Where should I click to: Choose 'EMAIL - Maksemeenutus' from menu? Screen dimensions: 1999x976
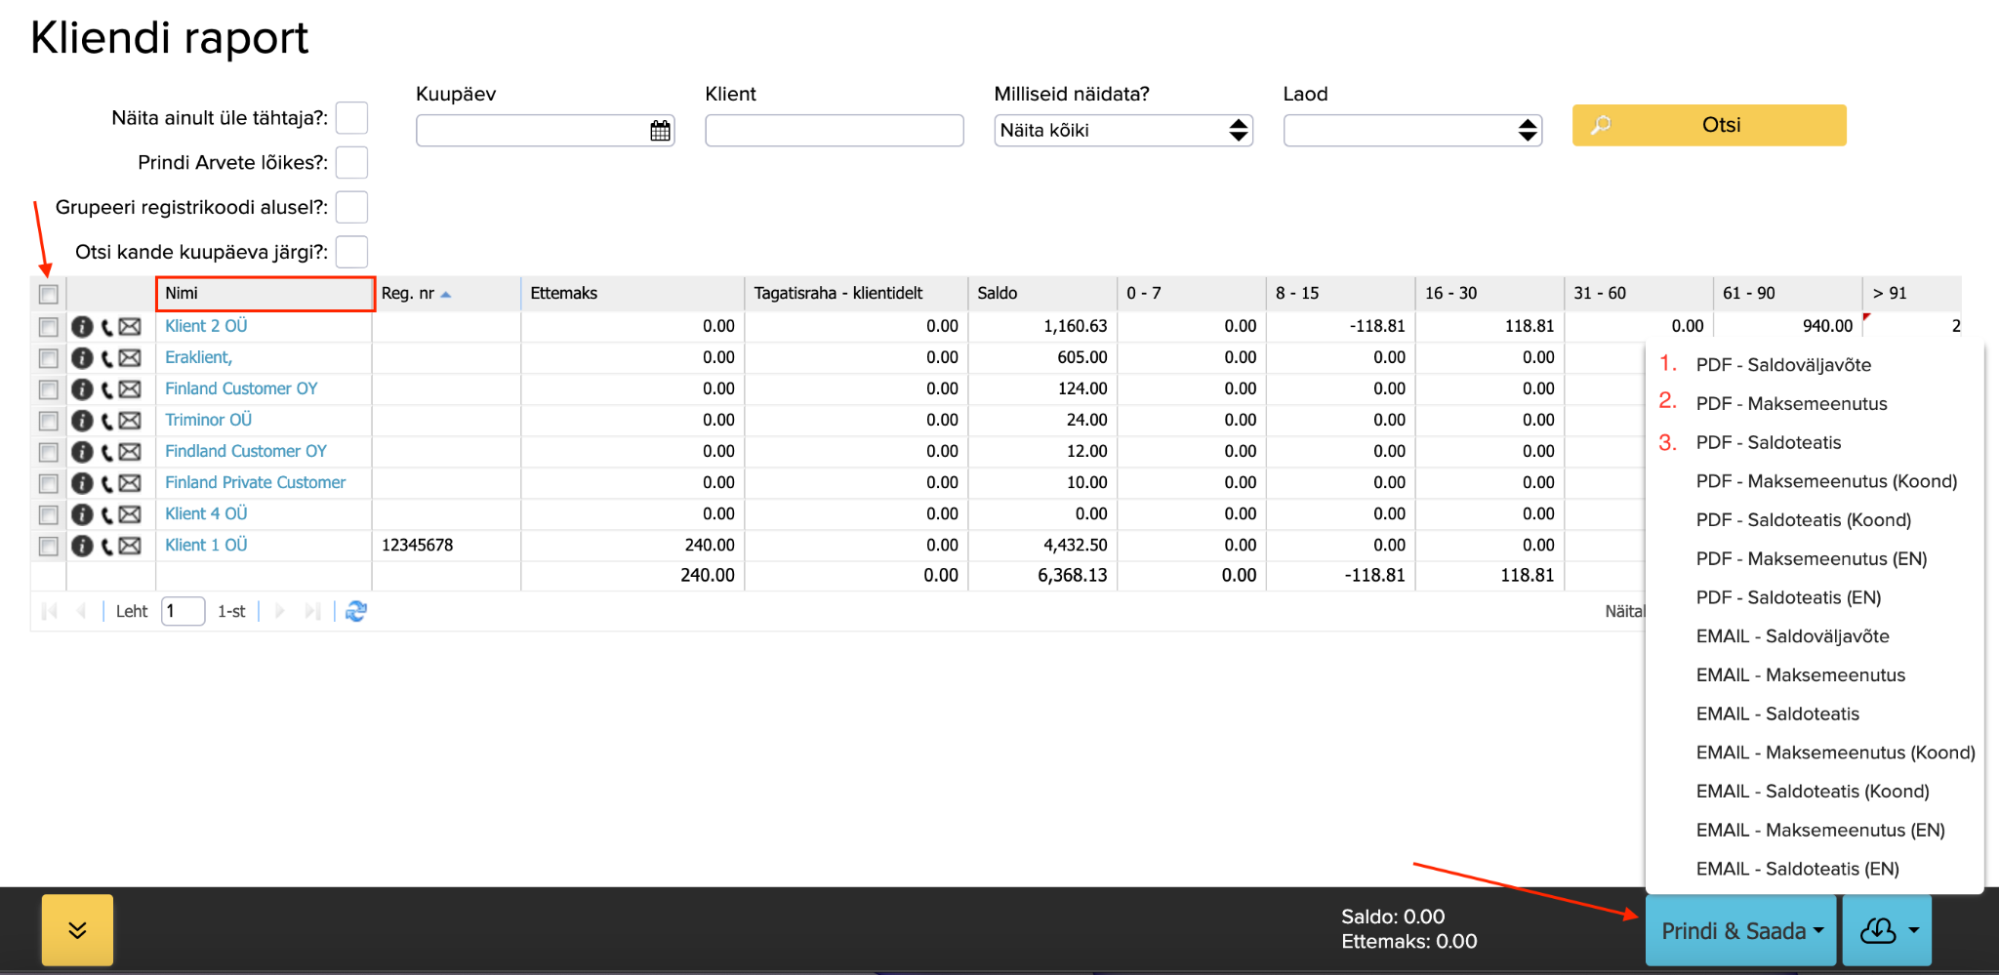(1800, 675)
